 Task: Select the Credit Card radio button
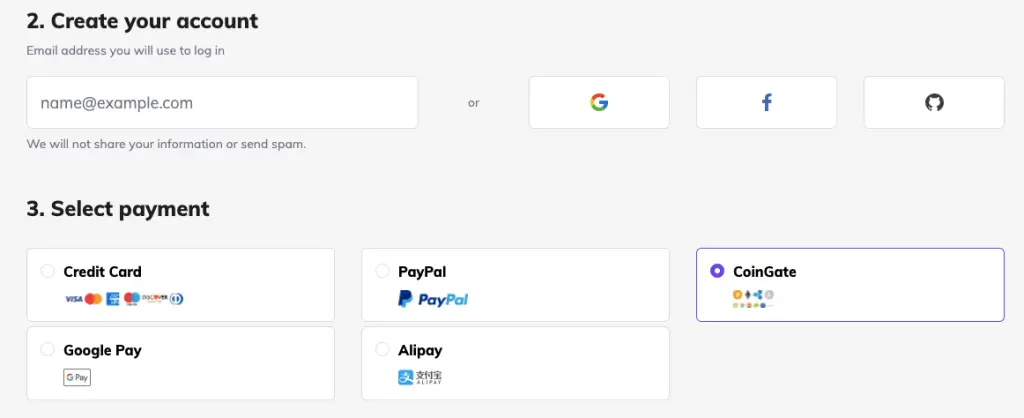(47, 271)
